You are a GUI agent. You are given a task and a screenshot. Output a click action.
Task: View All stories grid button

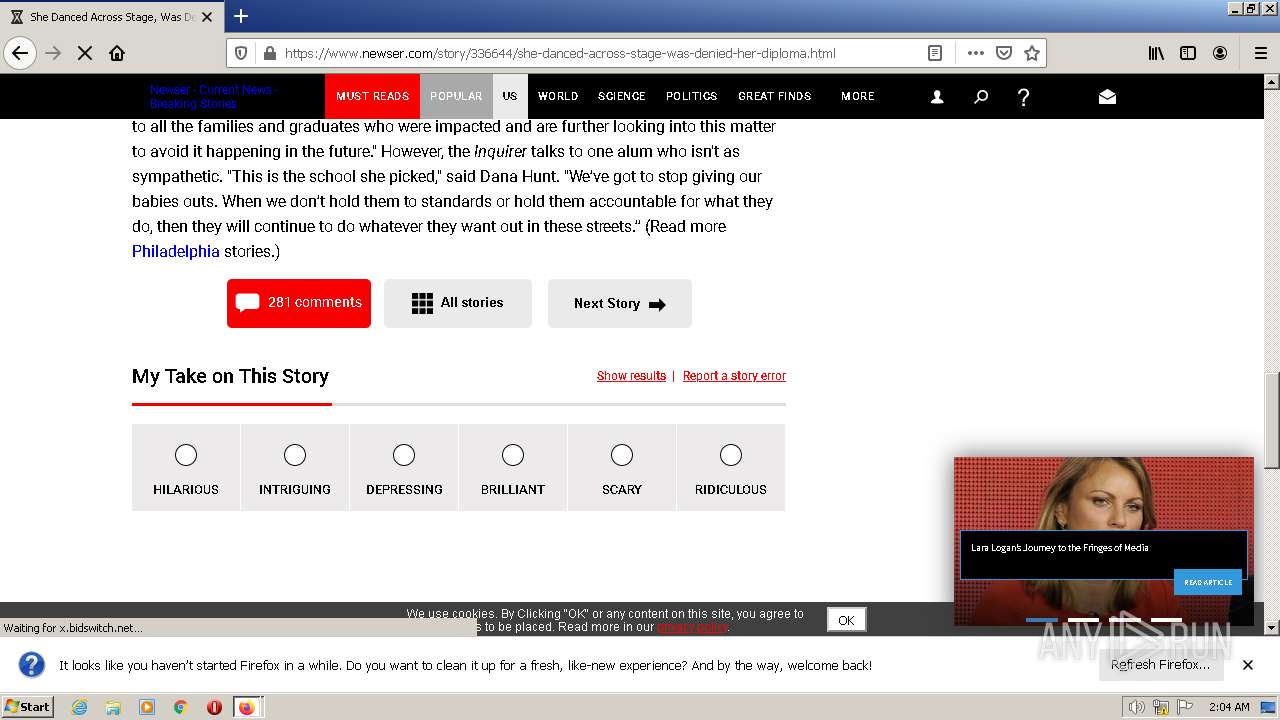(458, 303)
